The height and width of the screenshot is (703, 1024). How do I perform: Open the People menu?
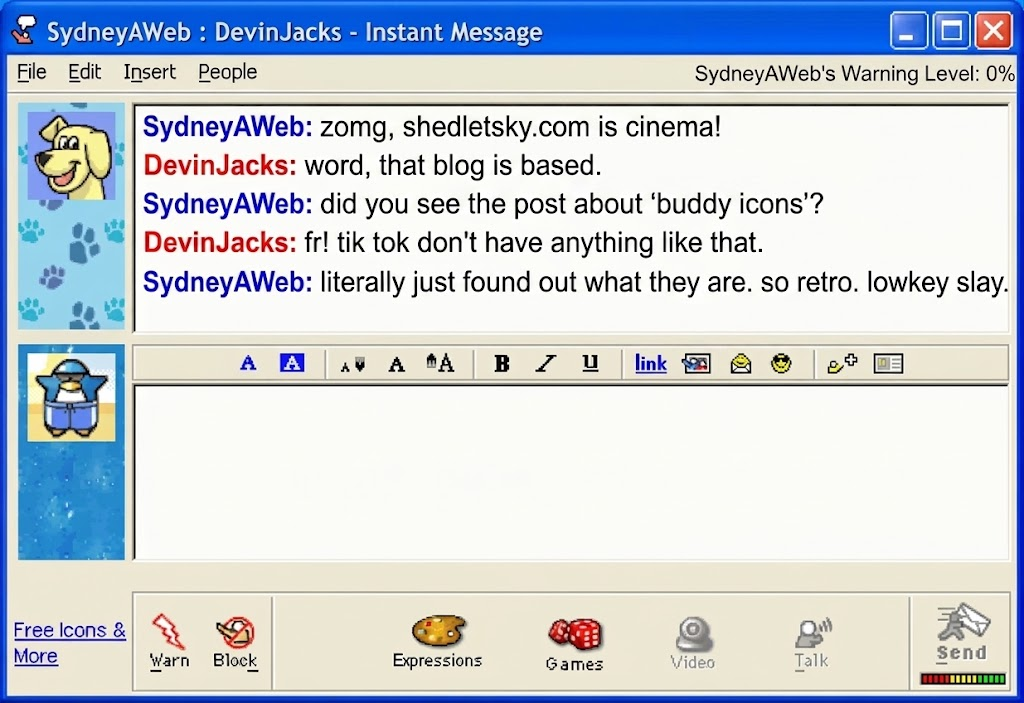(227, 72)
